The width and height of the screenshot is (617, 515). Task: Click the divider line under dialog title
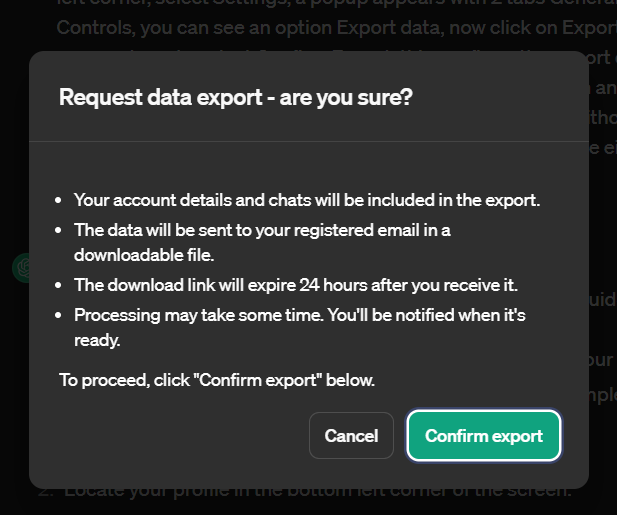tap(309, 141)
